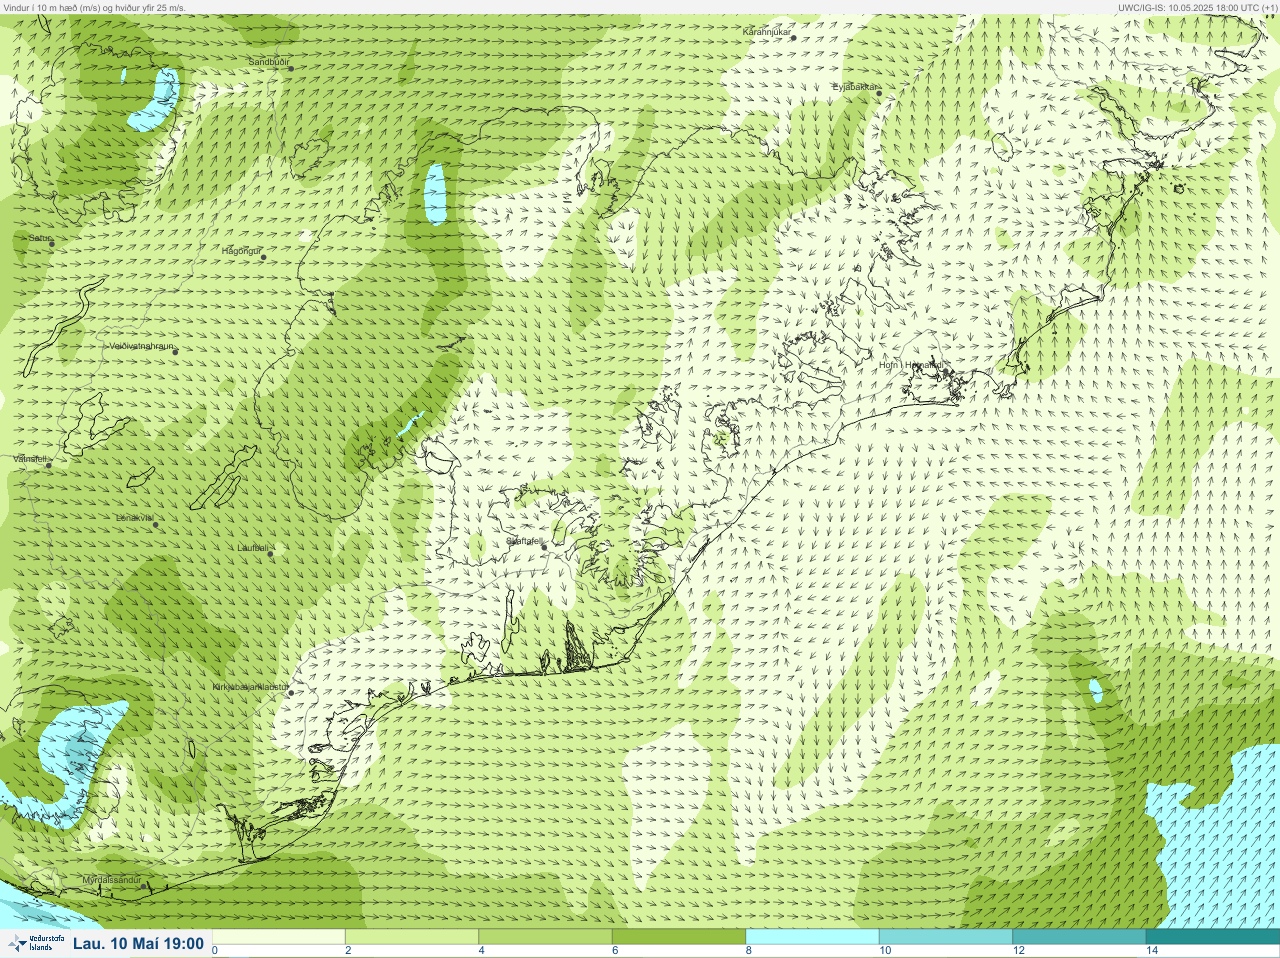The width and height of the screenshot is (1280, 958).
Task: Click the Lónakvísl station label
Action: [x=135, y=518]
